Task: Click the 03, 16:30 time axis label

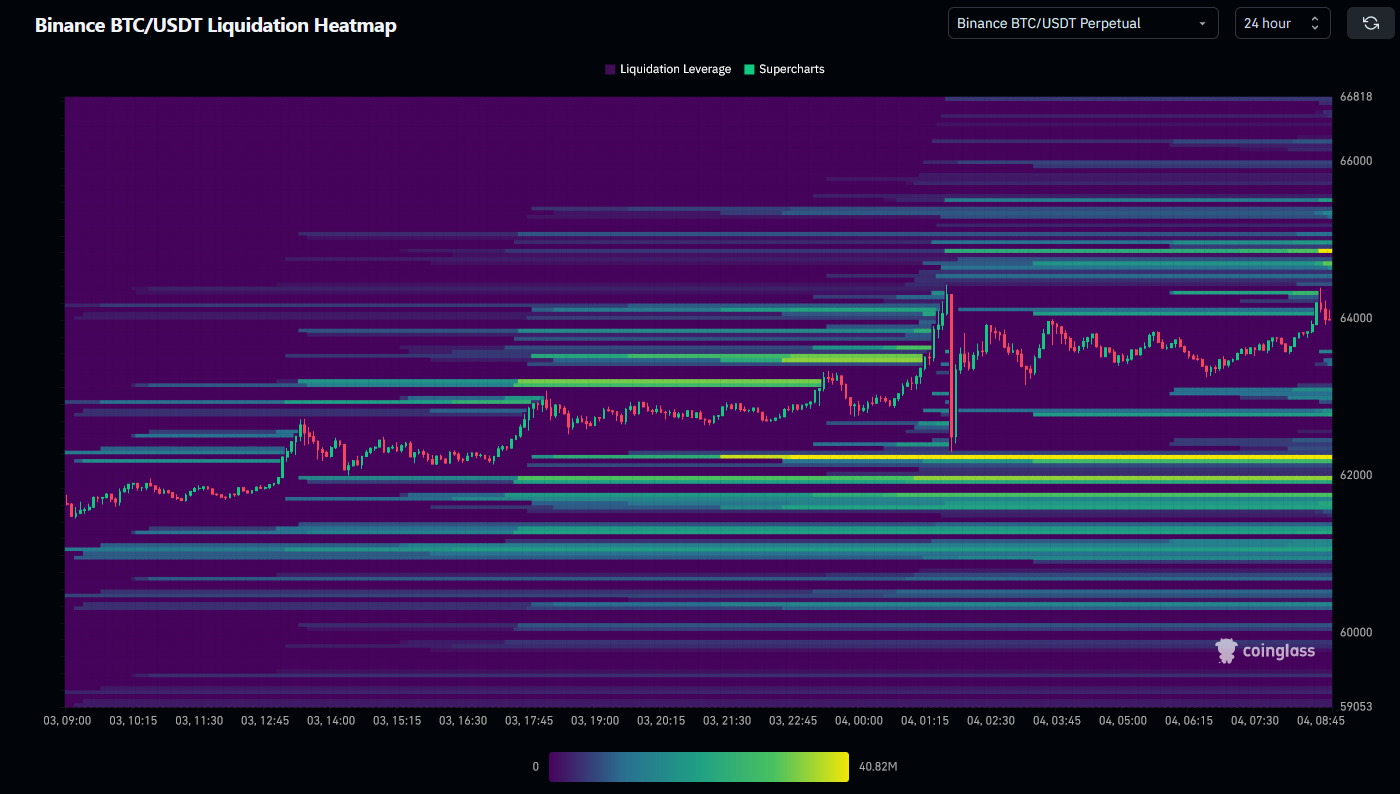Action: [x=463, y=720]
